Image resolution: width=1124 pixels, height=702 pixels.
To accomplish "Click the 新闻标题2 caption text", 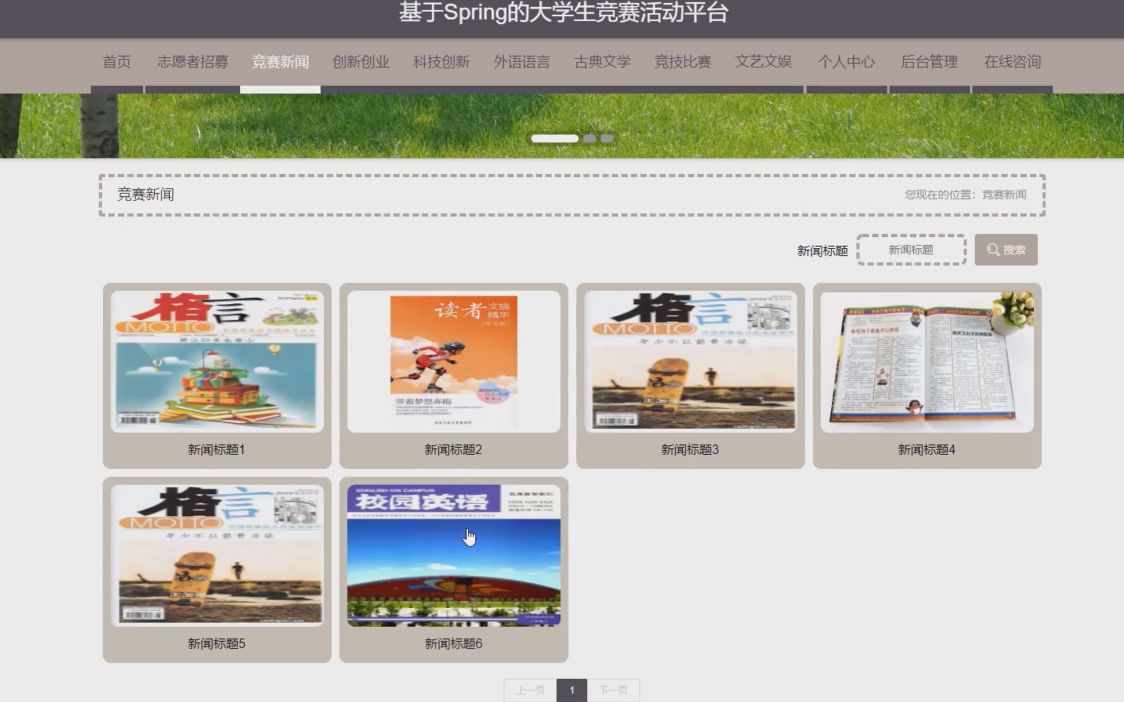I will click(453, 450).
